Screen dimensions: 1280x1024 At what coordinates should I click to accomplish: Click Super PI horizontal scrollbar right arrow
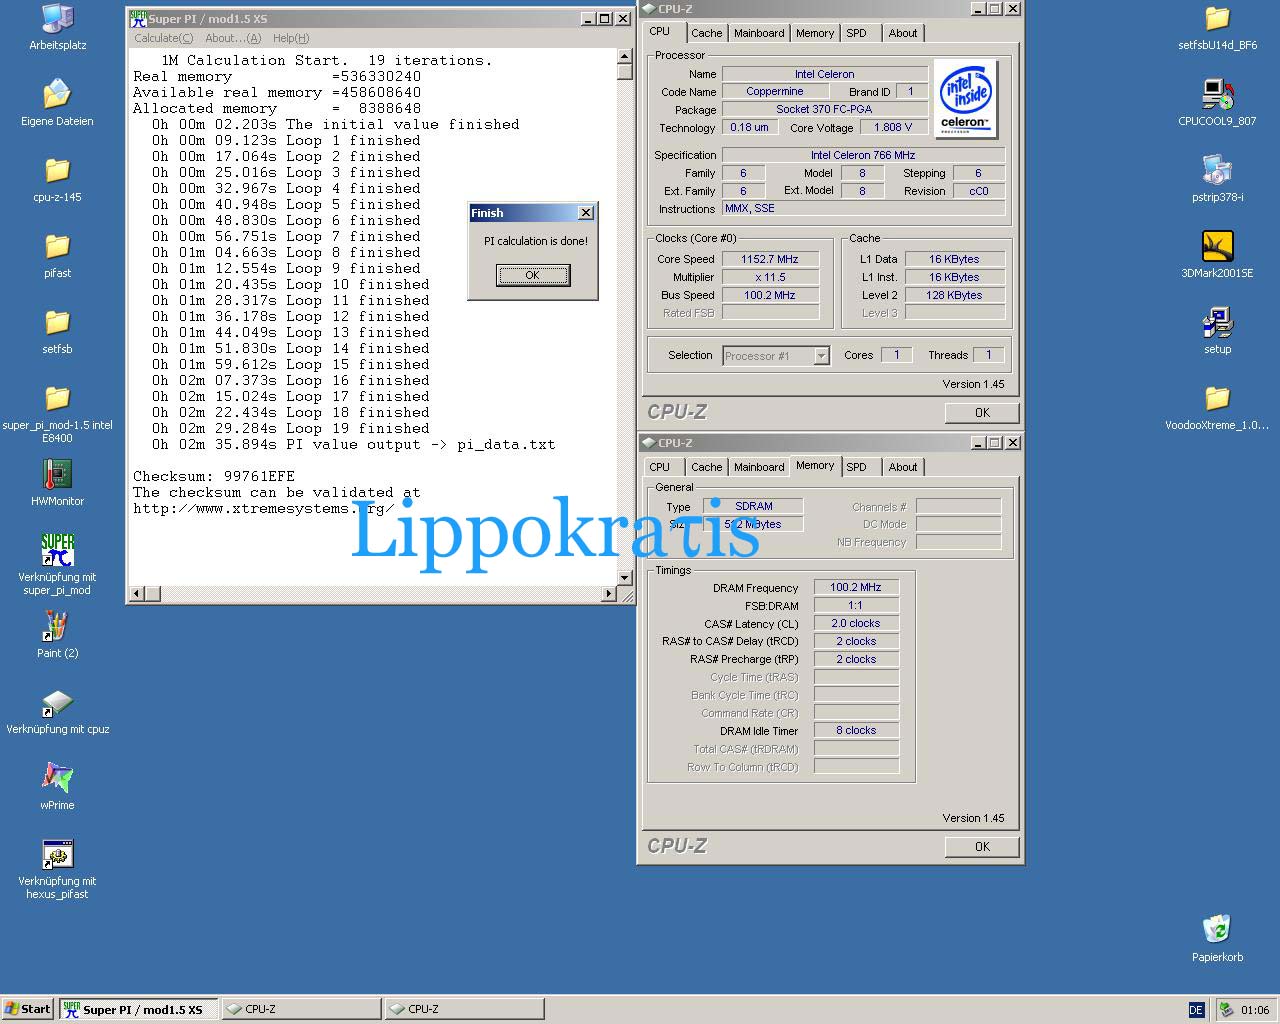point(609,594)
